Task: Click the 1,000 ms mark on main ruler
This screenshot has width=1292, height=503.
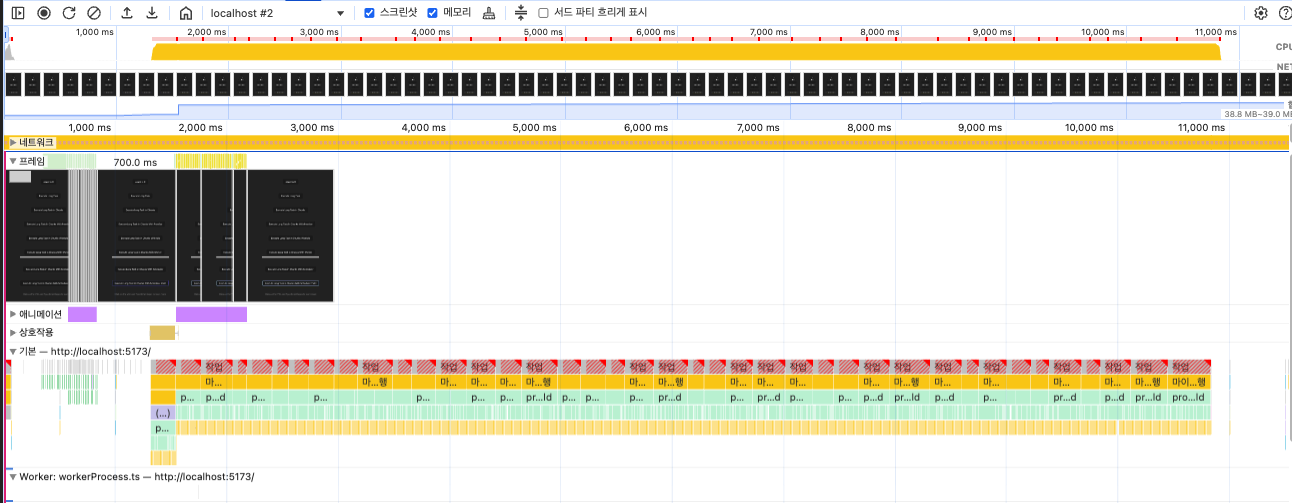Action: 90,128
